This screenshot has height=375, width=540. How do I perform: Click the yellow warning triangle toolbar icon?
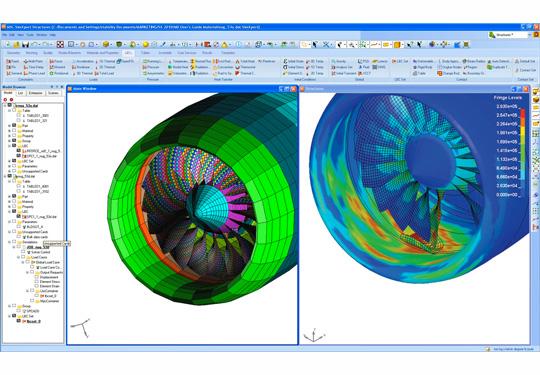(x=225, y=44)
